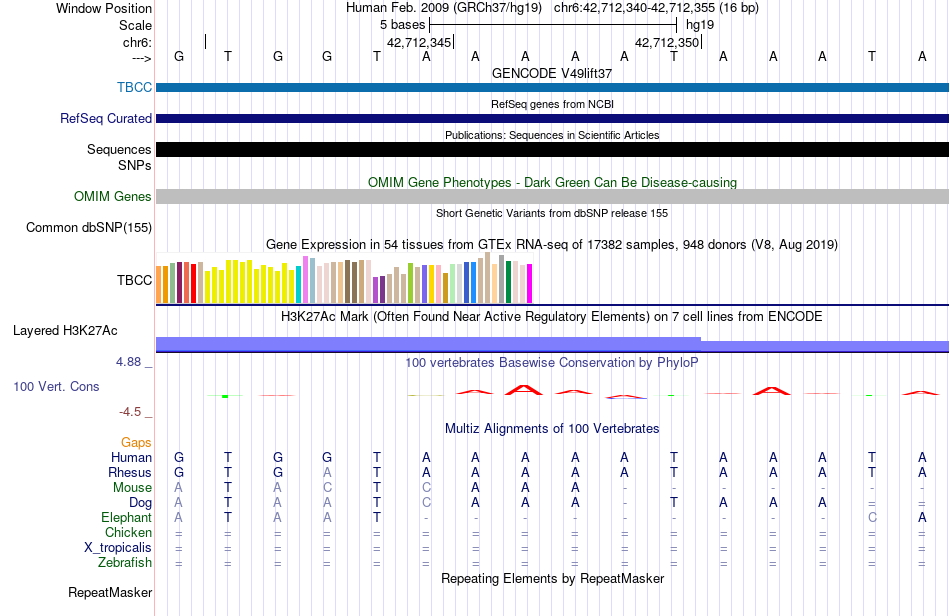Click the chr6: ruler label

point(138,42)
